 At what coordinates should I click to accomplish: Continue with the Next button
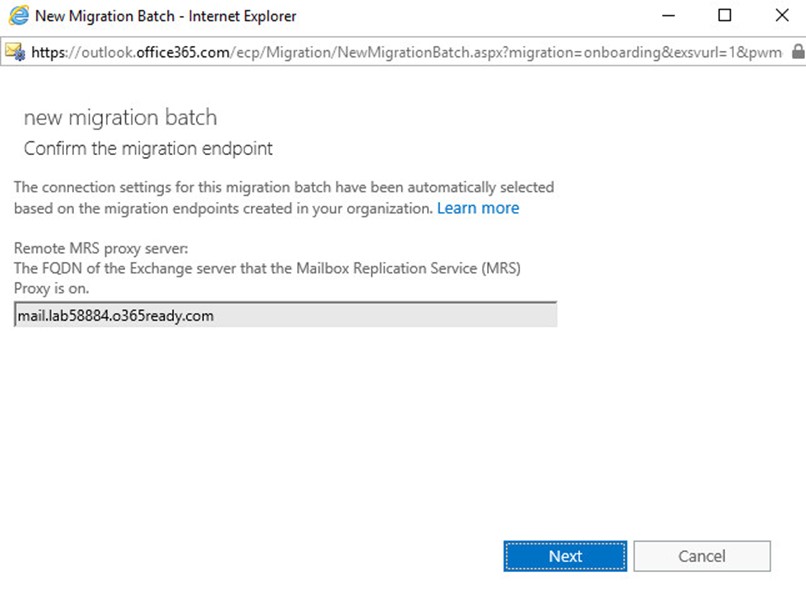(565, 556)
